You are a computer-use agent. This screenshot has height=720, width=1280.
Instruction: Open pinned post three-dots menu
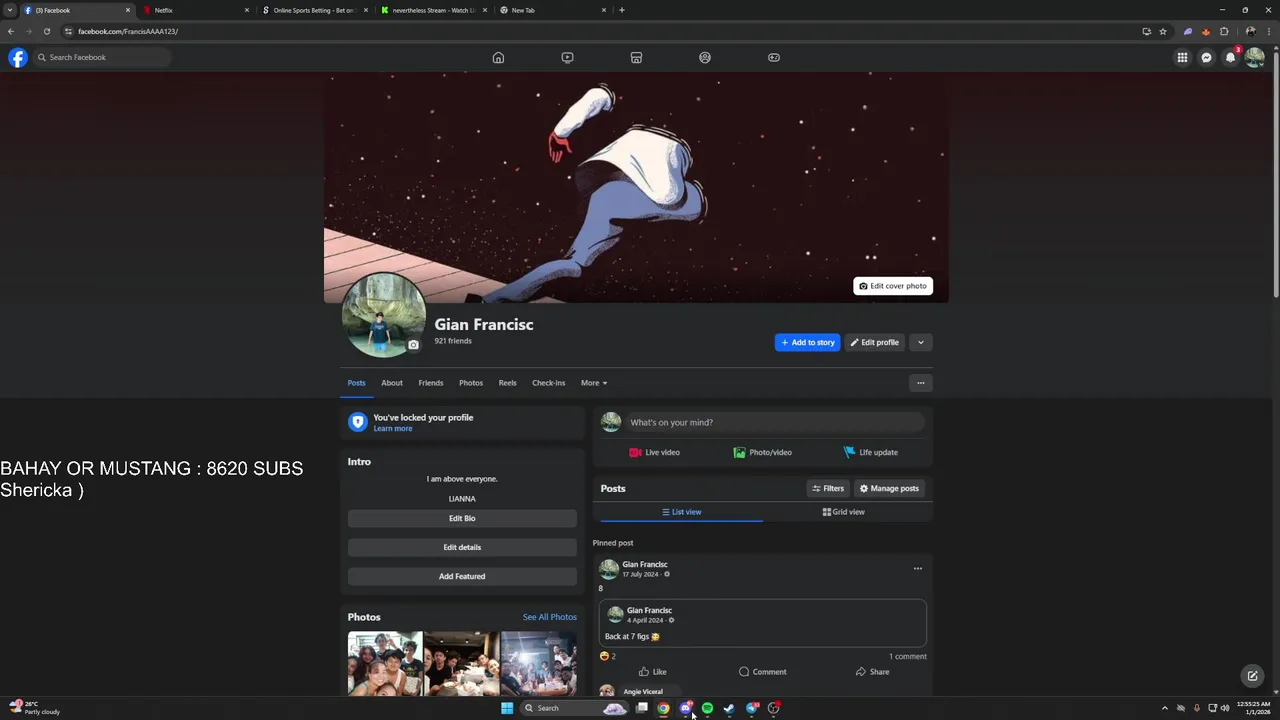pyautogui.click(x=917, y=569)
